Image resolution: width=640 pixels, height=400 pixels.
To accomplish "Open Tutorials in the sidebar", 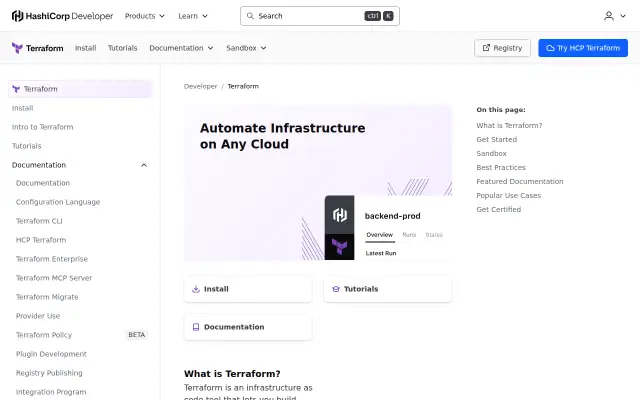I will point(27,146).
